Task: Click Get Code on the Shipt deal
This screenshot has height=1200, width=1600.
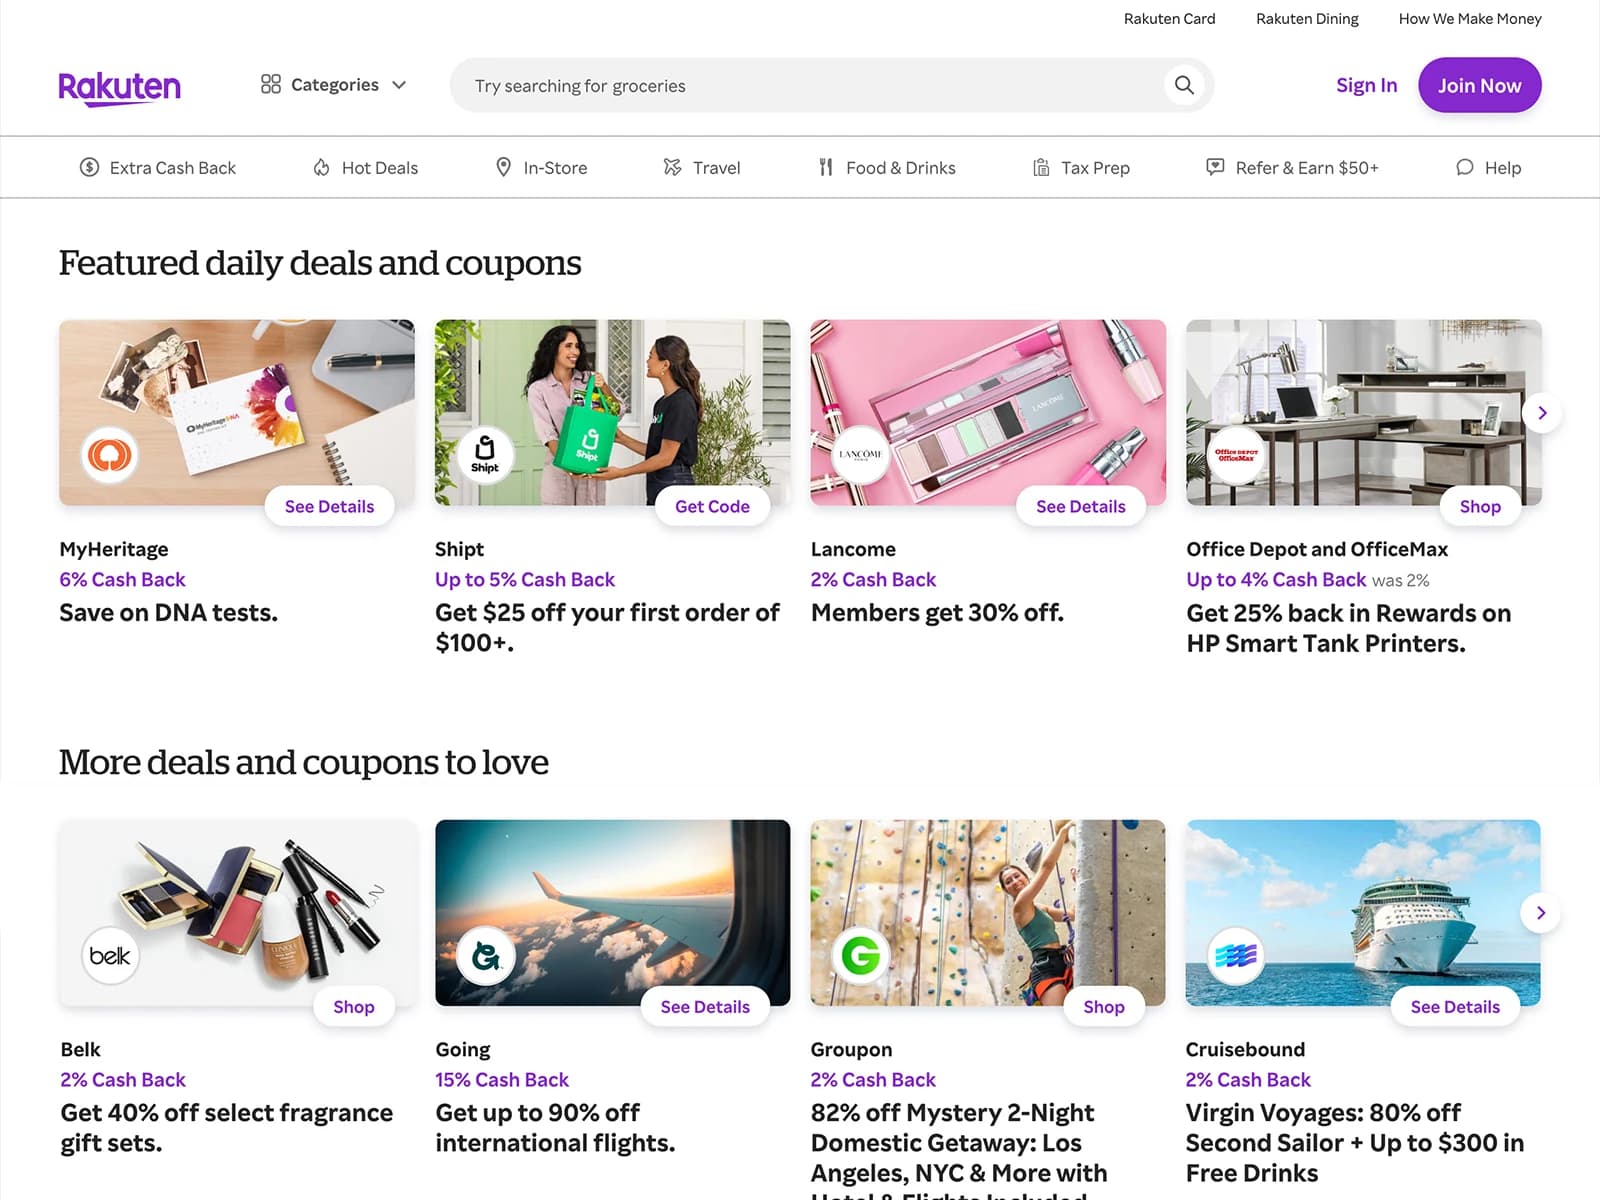Action: [x=712, y=506]
